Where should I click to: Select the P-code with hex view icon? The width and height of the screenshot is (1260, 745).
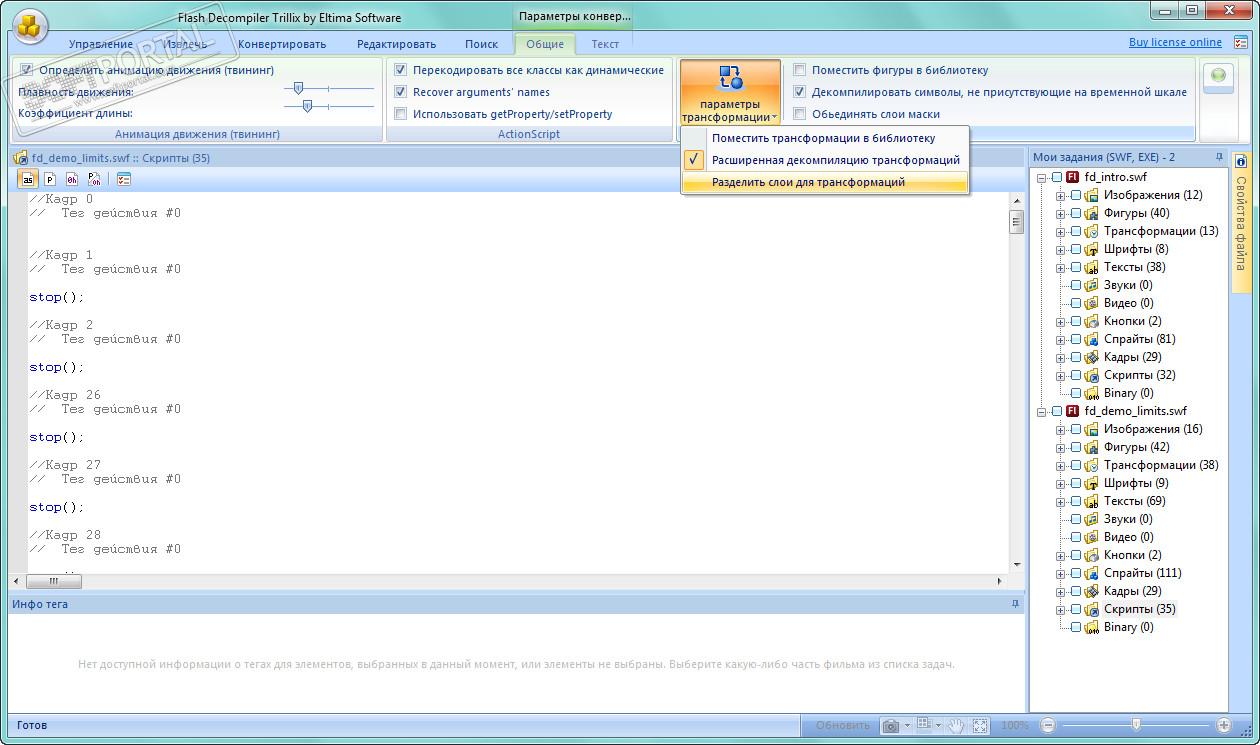[x=94, y=179]
